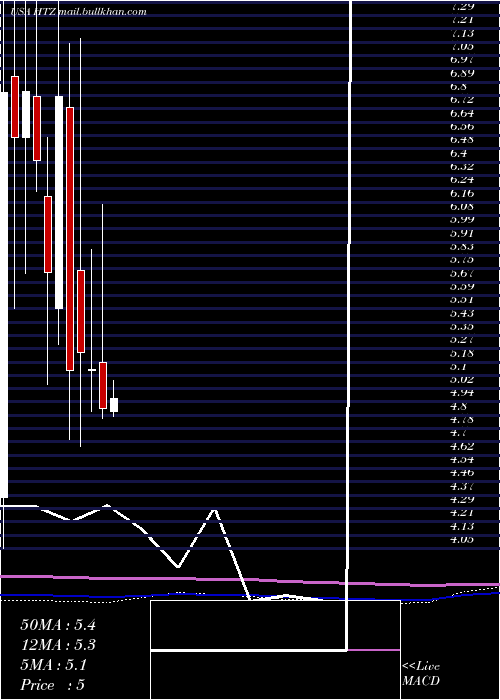Select the 4.78 price axis label

pos(462,419)
